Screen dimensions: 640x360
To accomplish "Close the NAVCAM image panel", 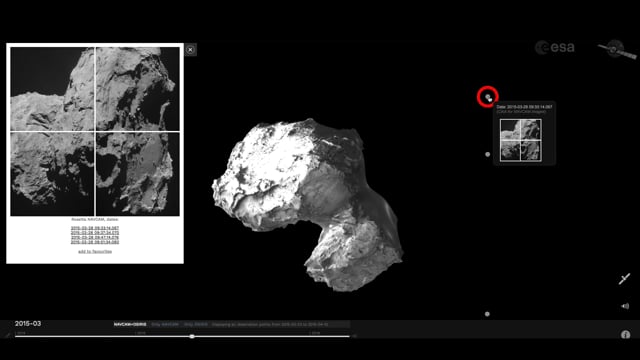I will (x=190, y=50).
